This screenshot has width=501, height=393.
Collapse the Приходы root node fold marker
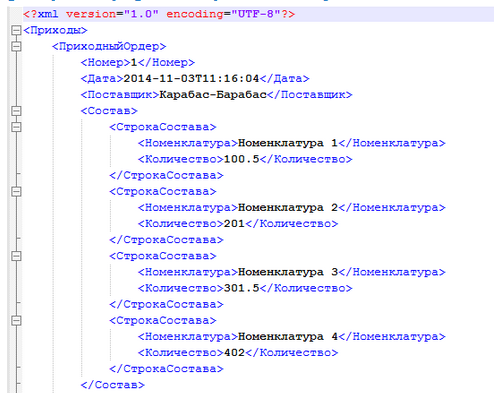click(16, 30)
